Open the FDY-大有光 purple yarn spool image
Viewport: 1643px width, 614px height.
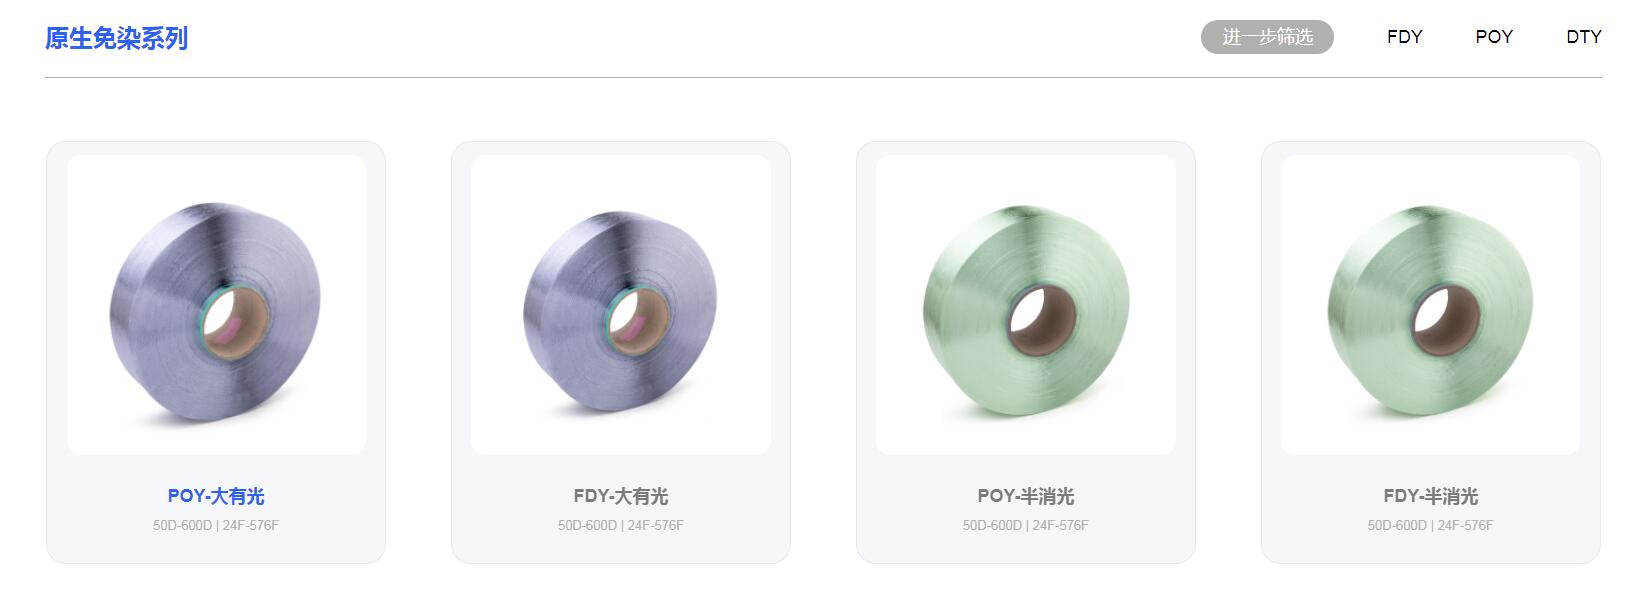point(621,305)
